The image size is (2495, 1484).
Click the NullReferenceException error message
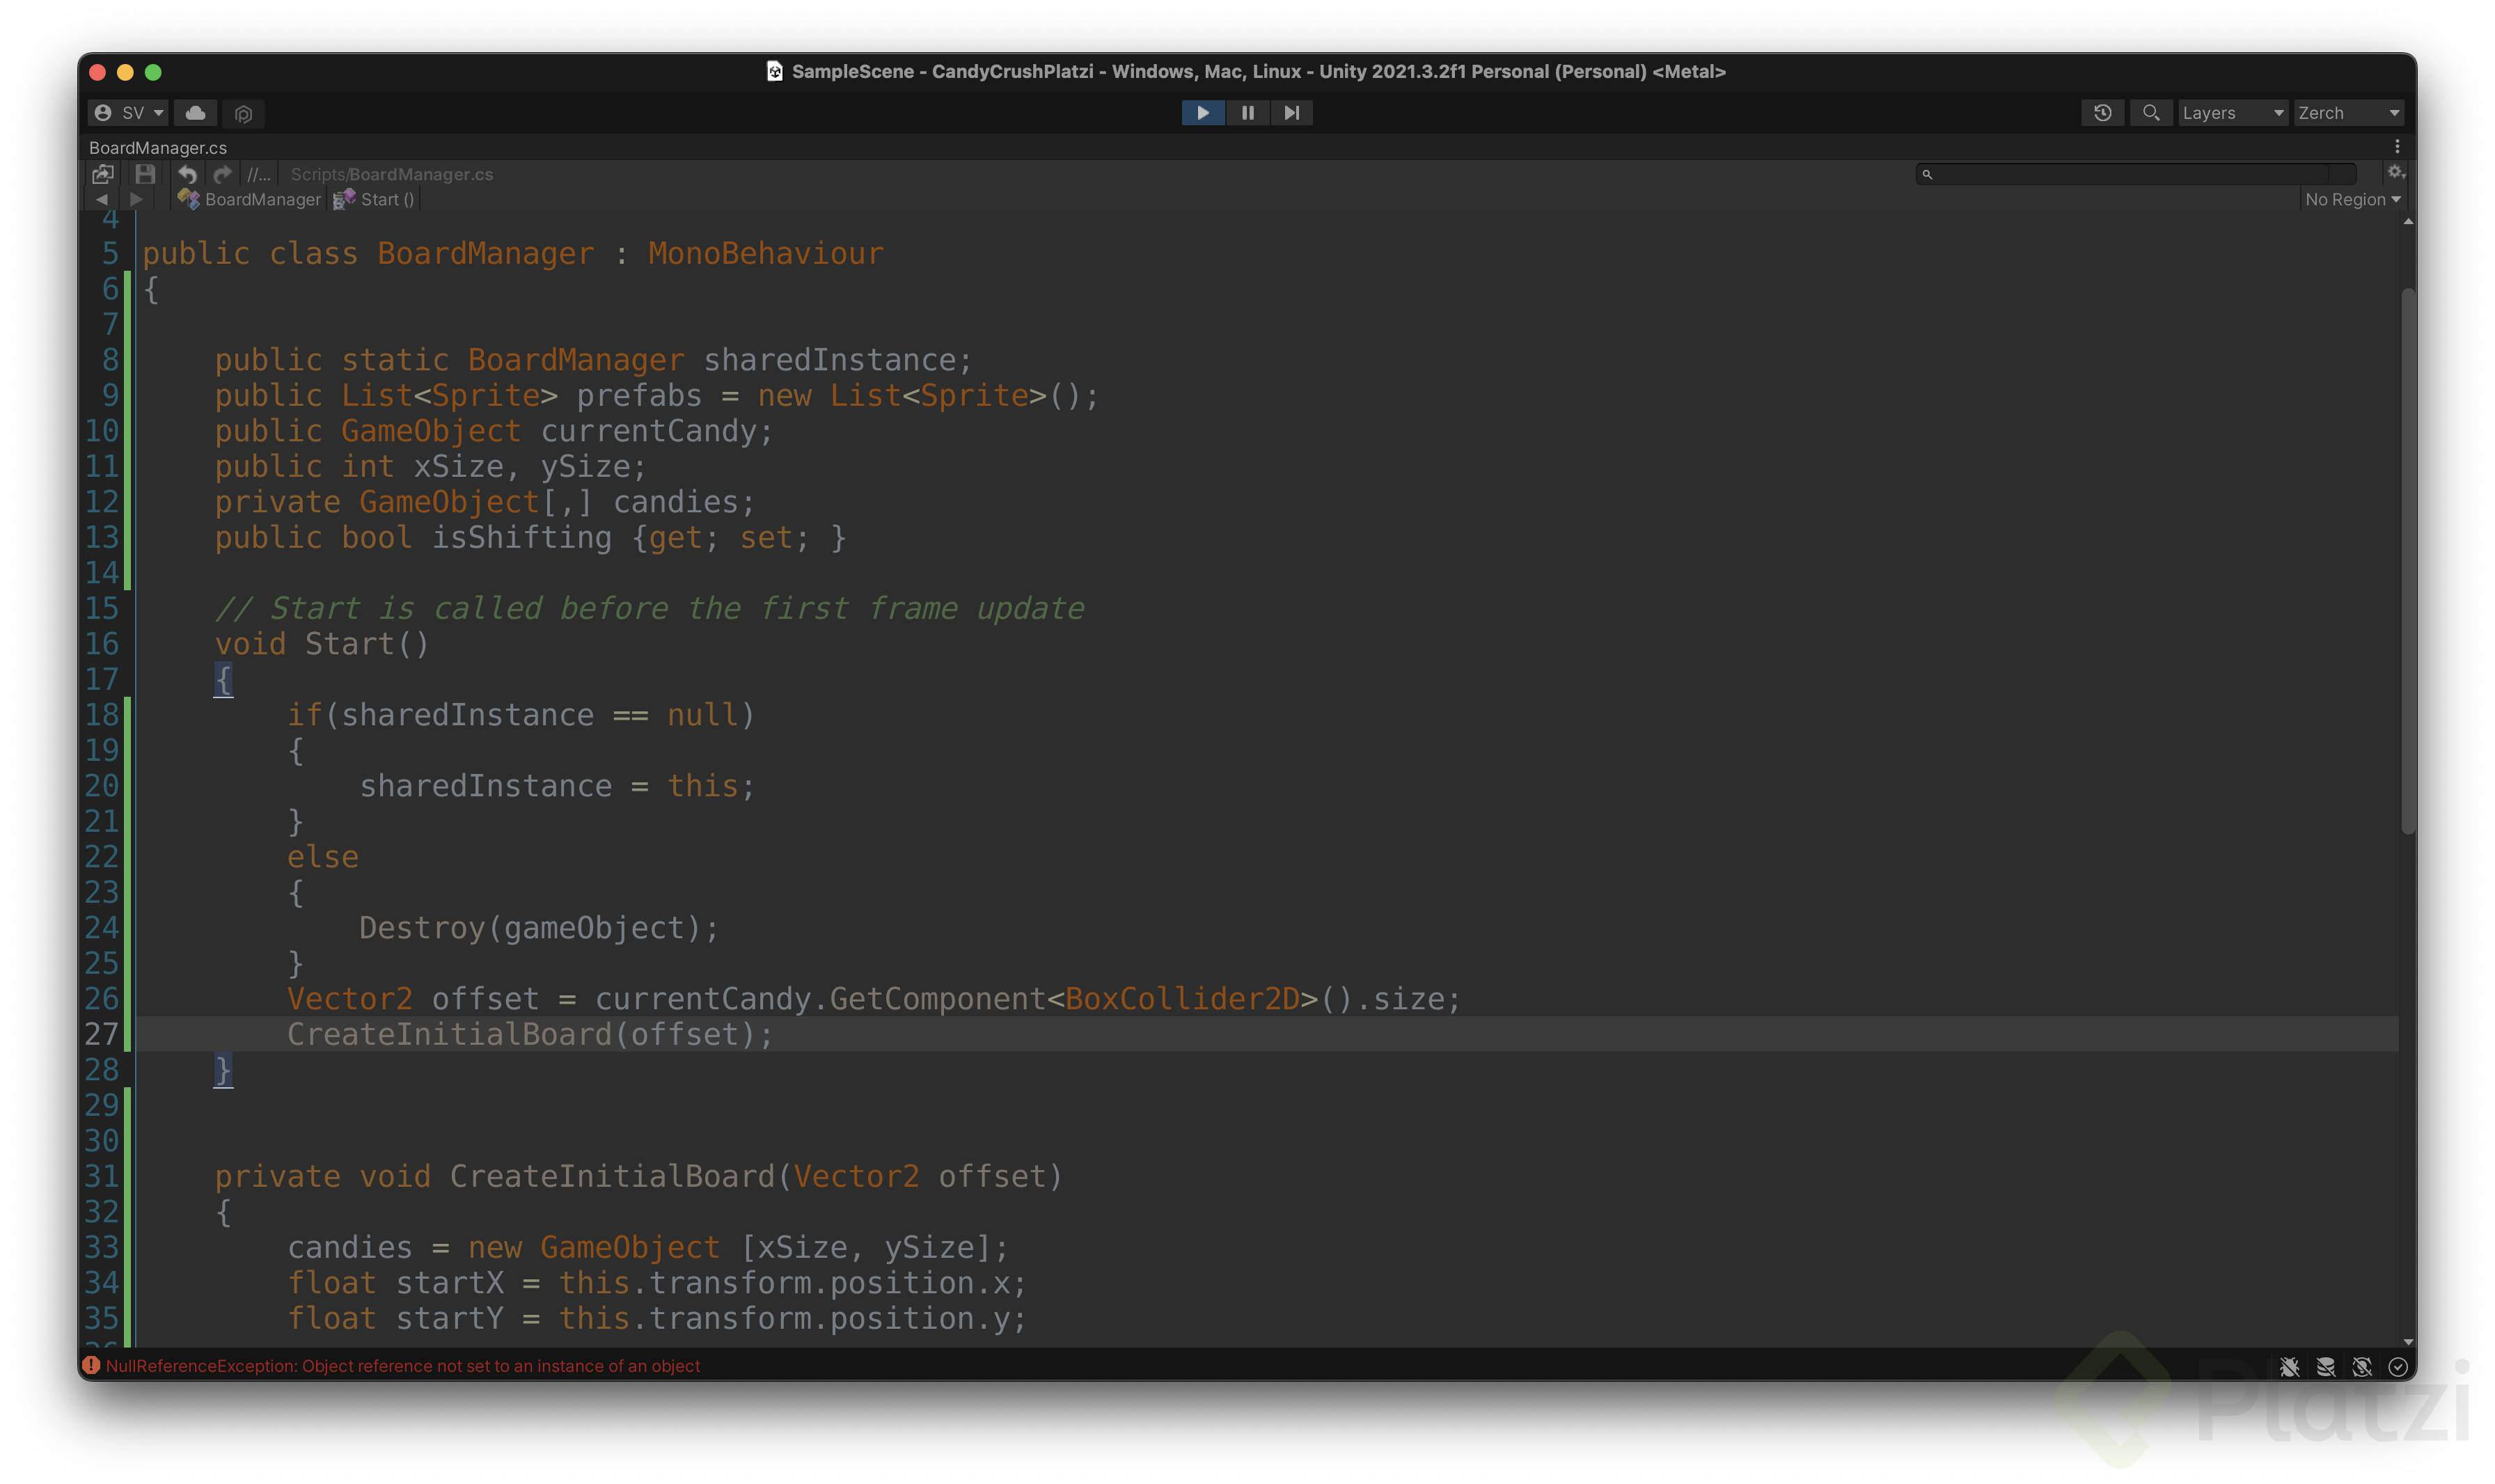click(402, 1366)
